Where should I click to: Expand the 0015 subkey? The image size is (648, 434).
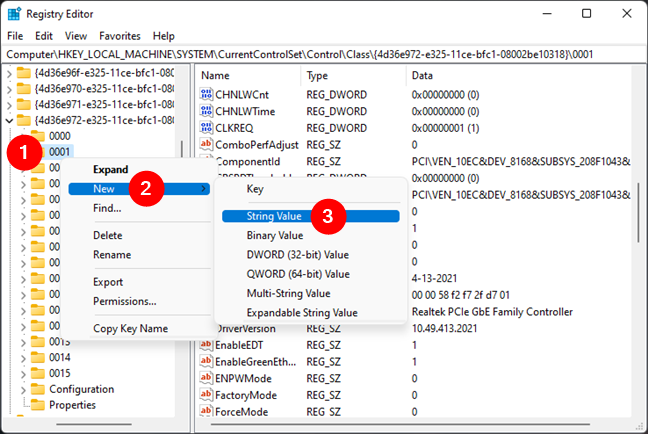23,374
